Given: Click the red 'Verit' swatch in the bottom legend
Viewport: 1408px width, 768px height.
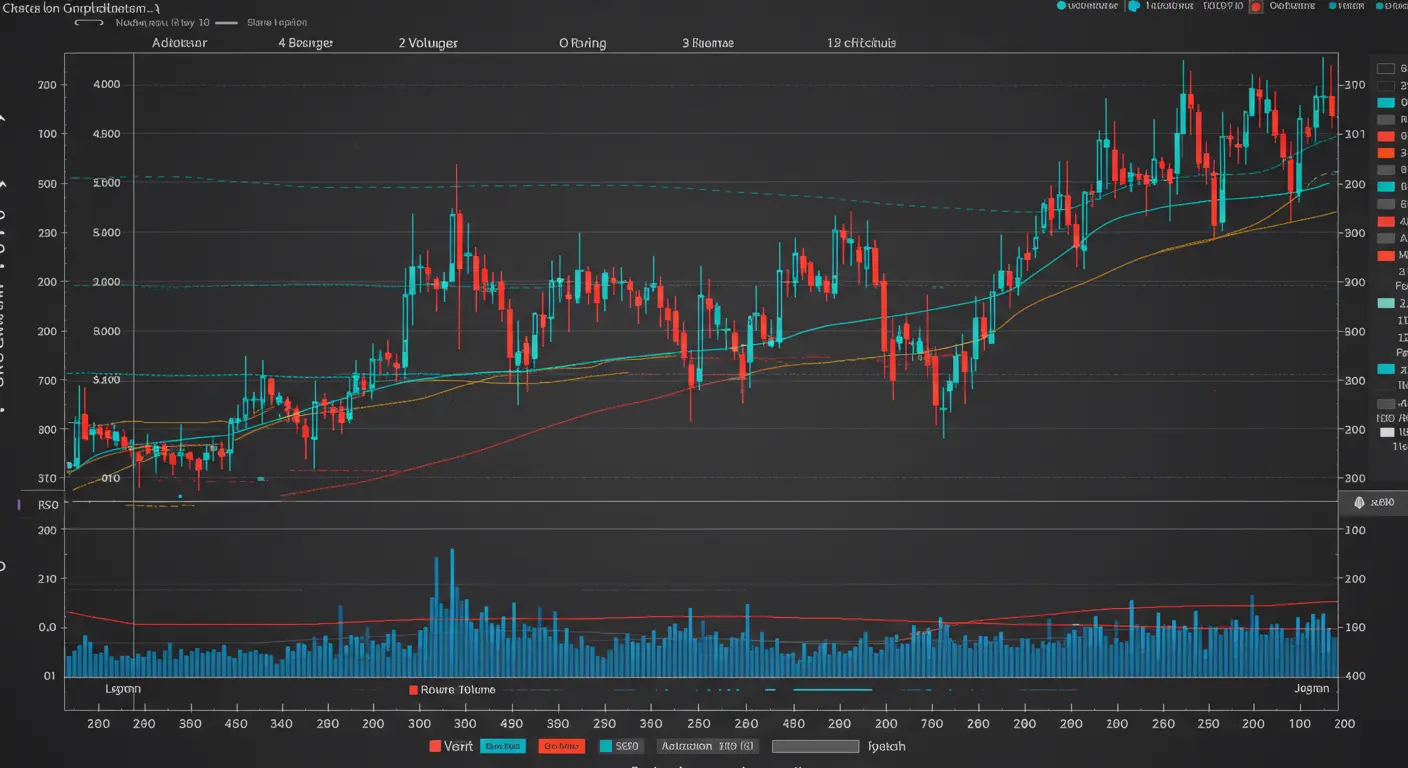Looking at the screenshot, I should coord(435,746).
